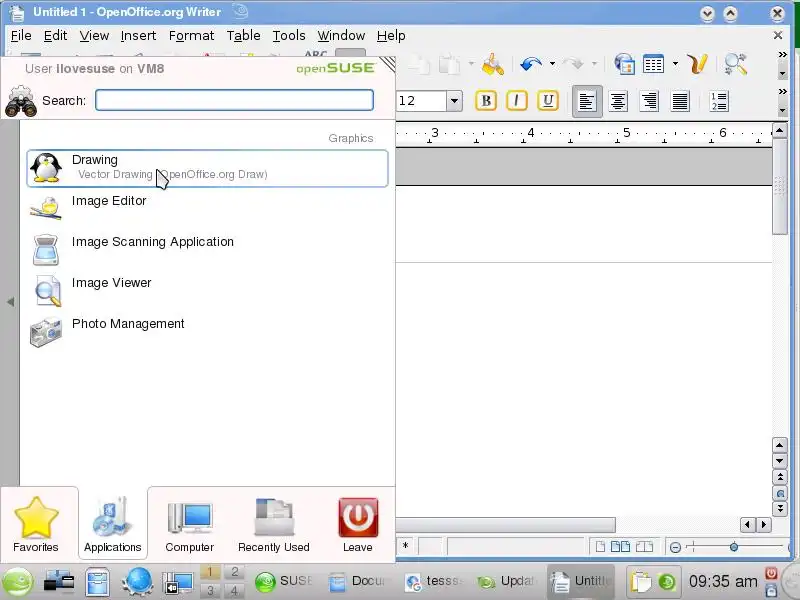Open the Image Editor application
800x600 pixels.
[x=207, y=209]
